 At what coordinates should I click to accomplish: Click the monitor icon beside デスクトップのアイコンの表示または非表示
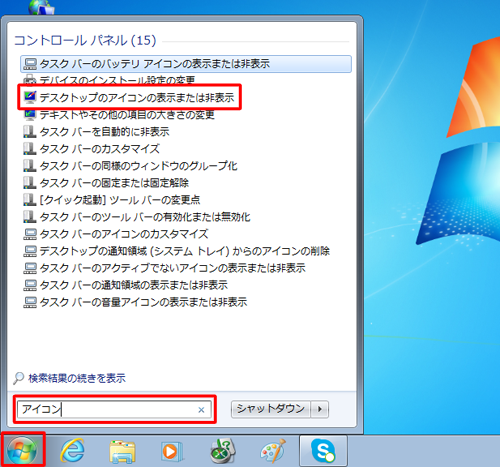click(30, 97)
